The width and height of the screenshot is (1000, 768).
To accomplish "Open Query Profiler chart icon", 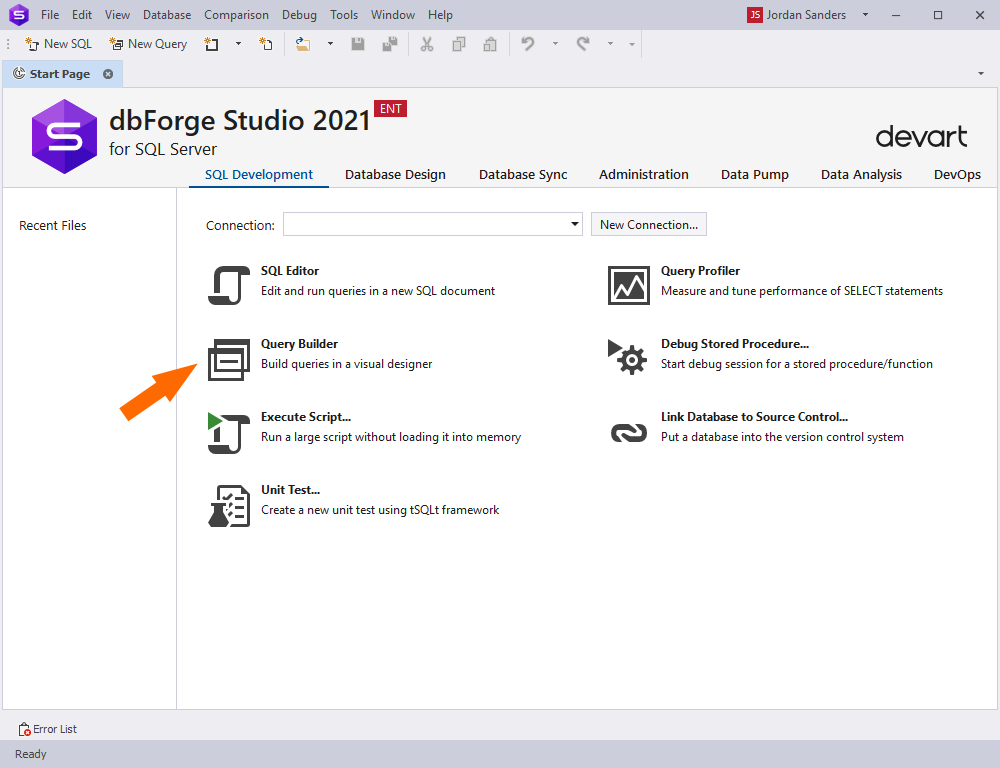I will point(628,285).
